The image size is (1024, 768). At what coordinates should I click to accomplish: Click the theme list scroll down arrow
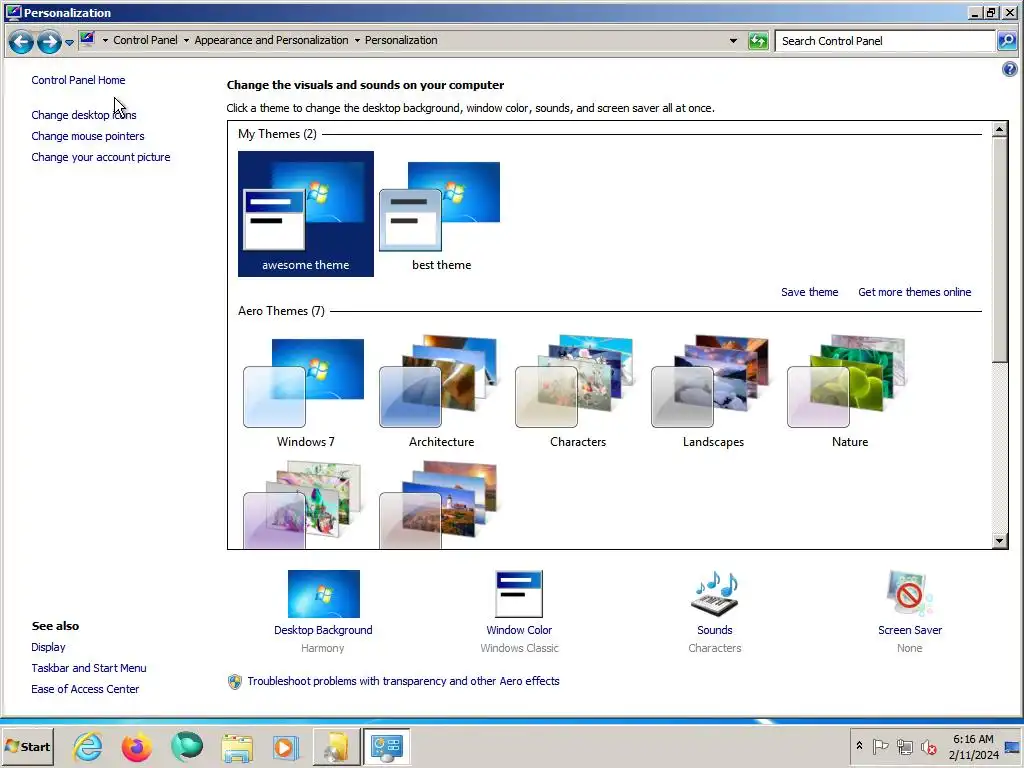999,541
